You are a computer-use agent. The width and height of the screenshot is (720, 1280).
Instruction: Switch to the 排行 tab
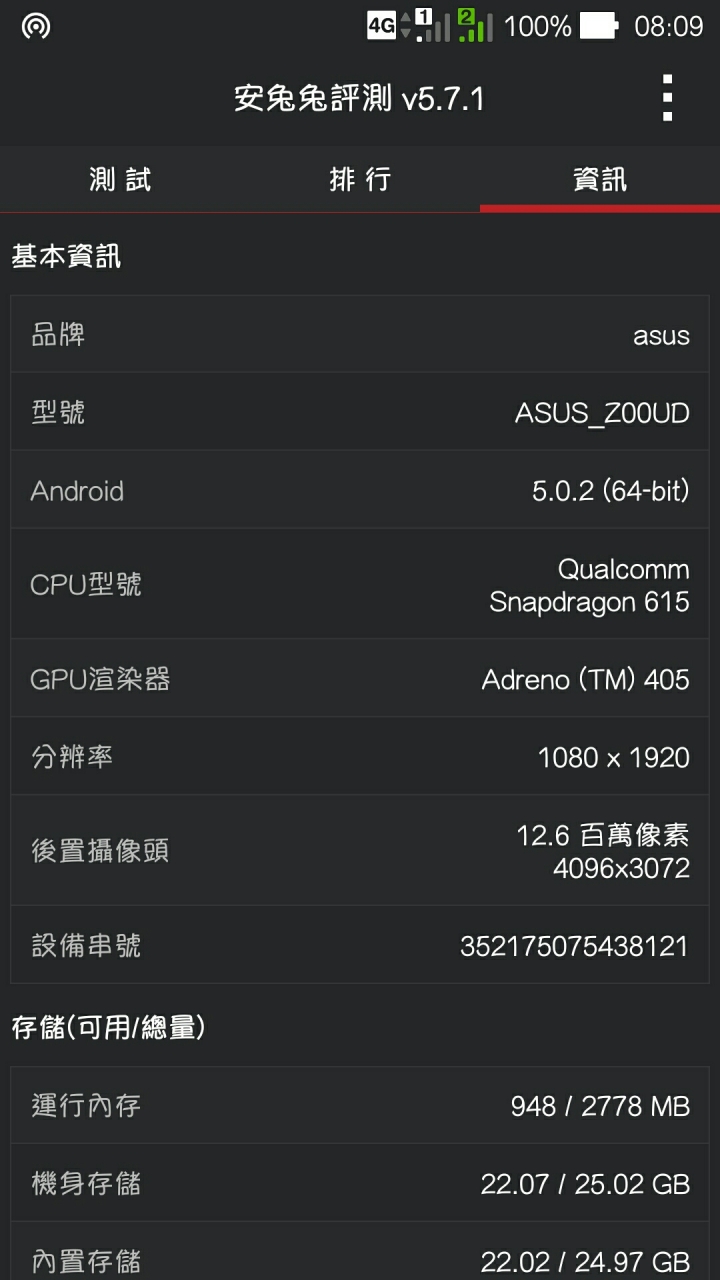360,180
